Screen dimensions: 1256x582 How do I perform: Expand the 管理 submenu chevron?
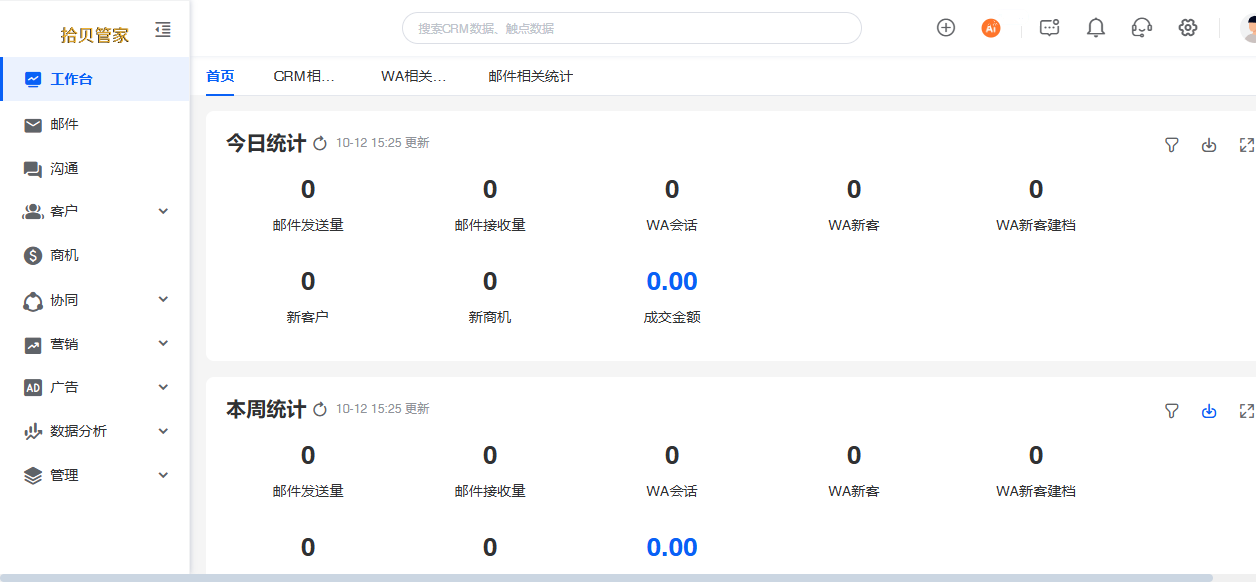click(x=164, y=475)
